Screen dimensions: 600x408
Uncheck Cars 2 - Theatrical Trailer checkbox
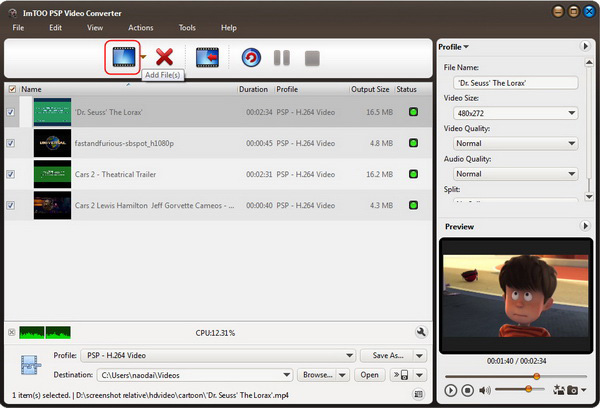[11, 174]
